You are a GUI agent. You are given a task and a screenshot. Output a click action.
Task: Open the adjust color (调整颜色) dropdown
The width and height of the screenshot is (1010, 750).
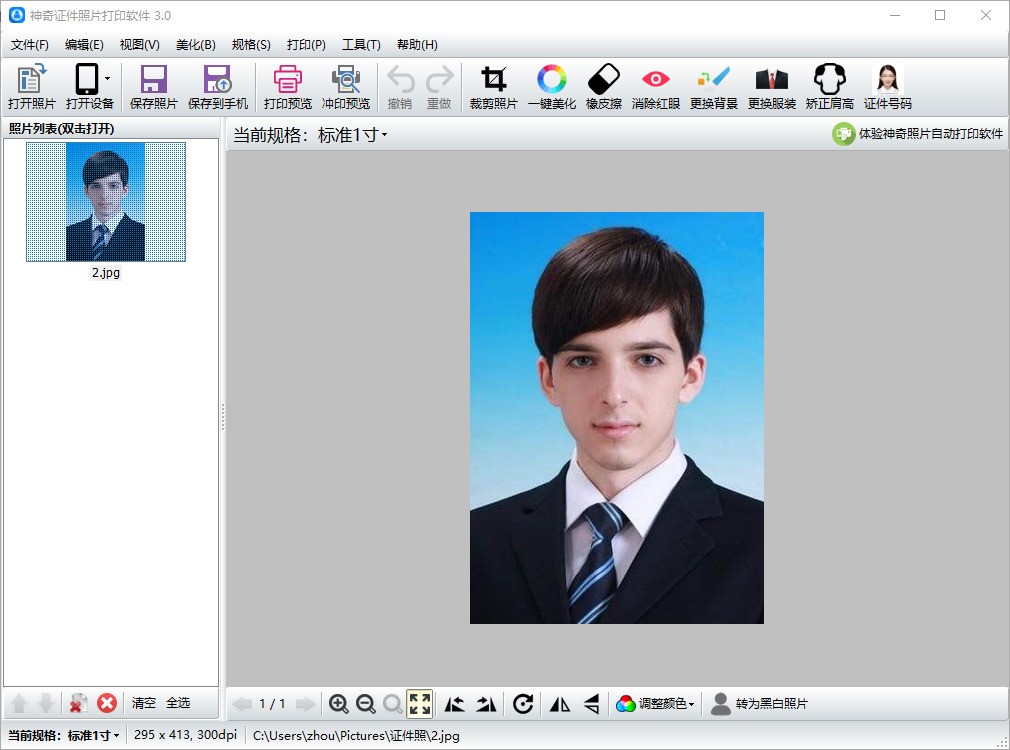click(x=656, y=704)
